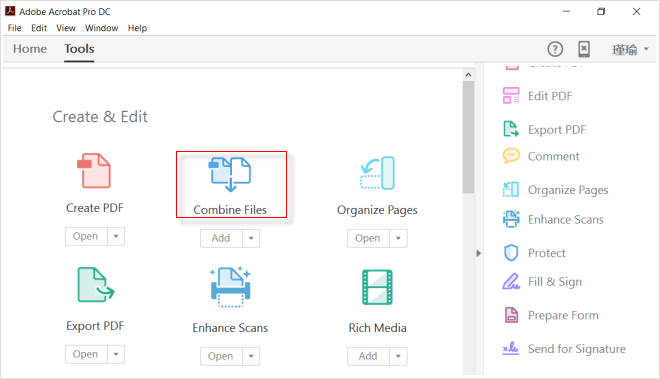Image resolution: width=660 pixels, height=379 pixels.
Task: Click the Enhance Scans icon in right sidebar
Action: 511,219
